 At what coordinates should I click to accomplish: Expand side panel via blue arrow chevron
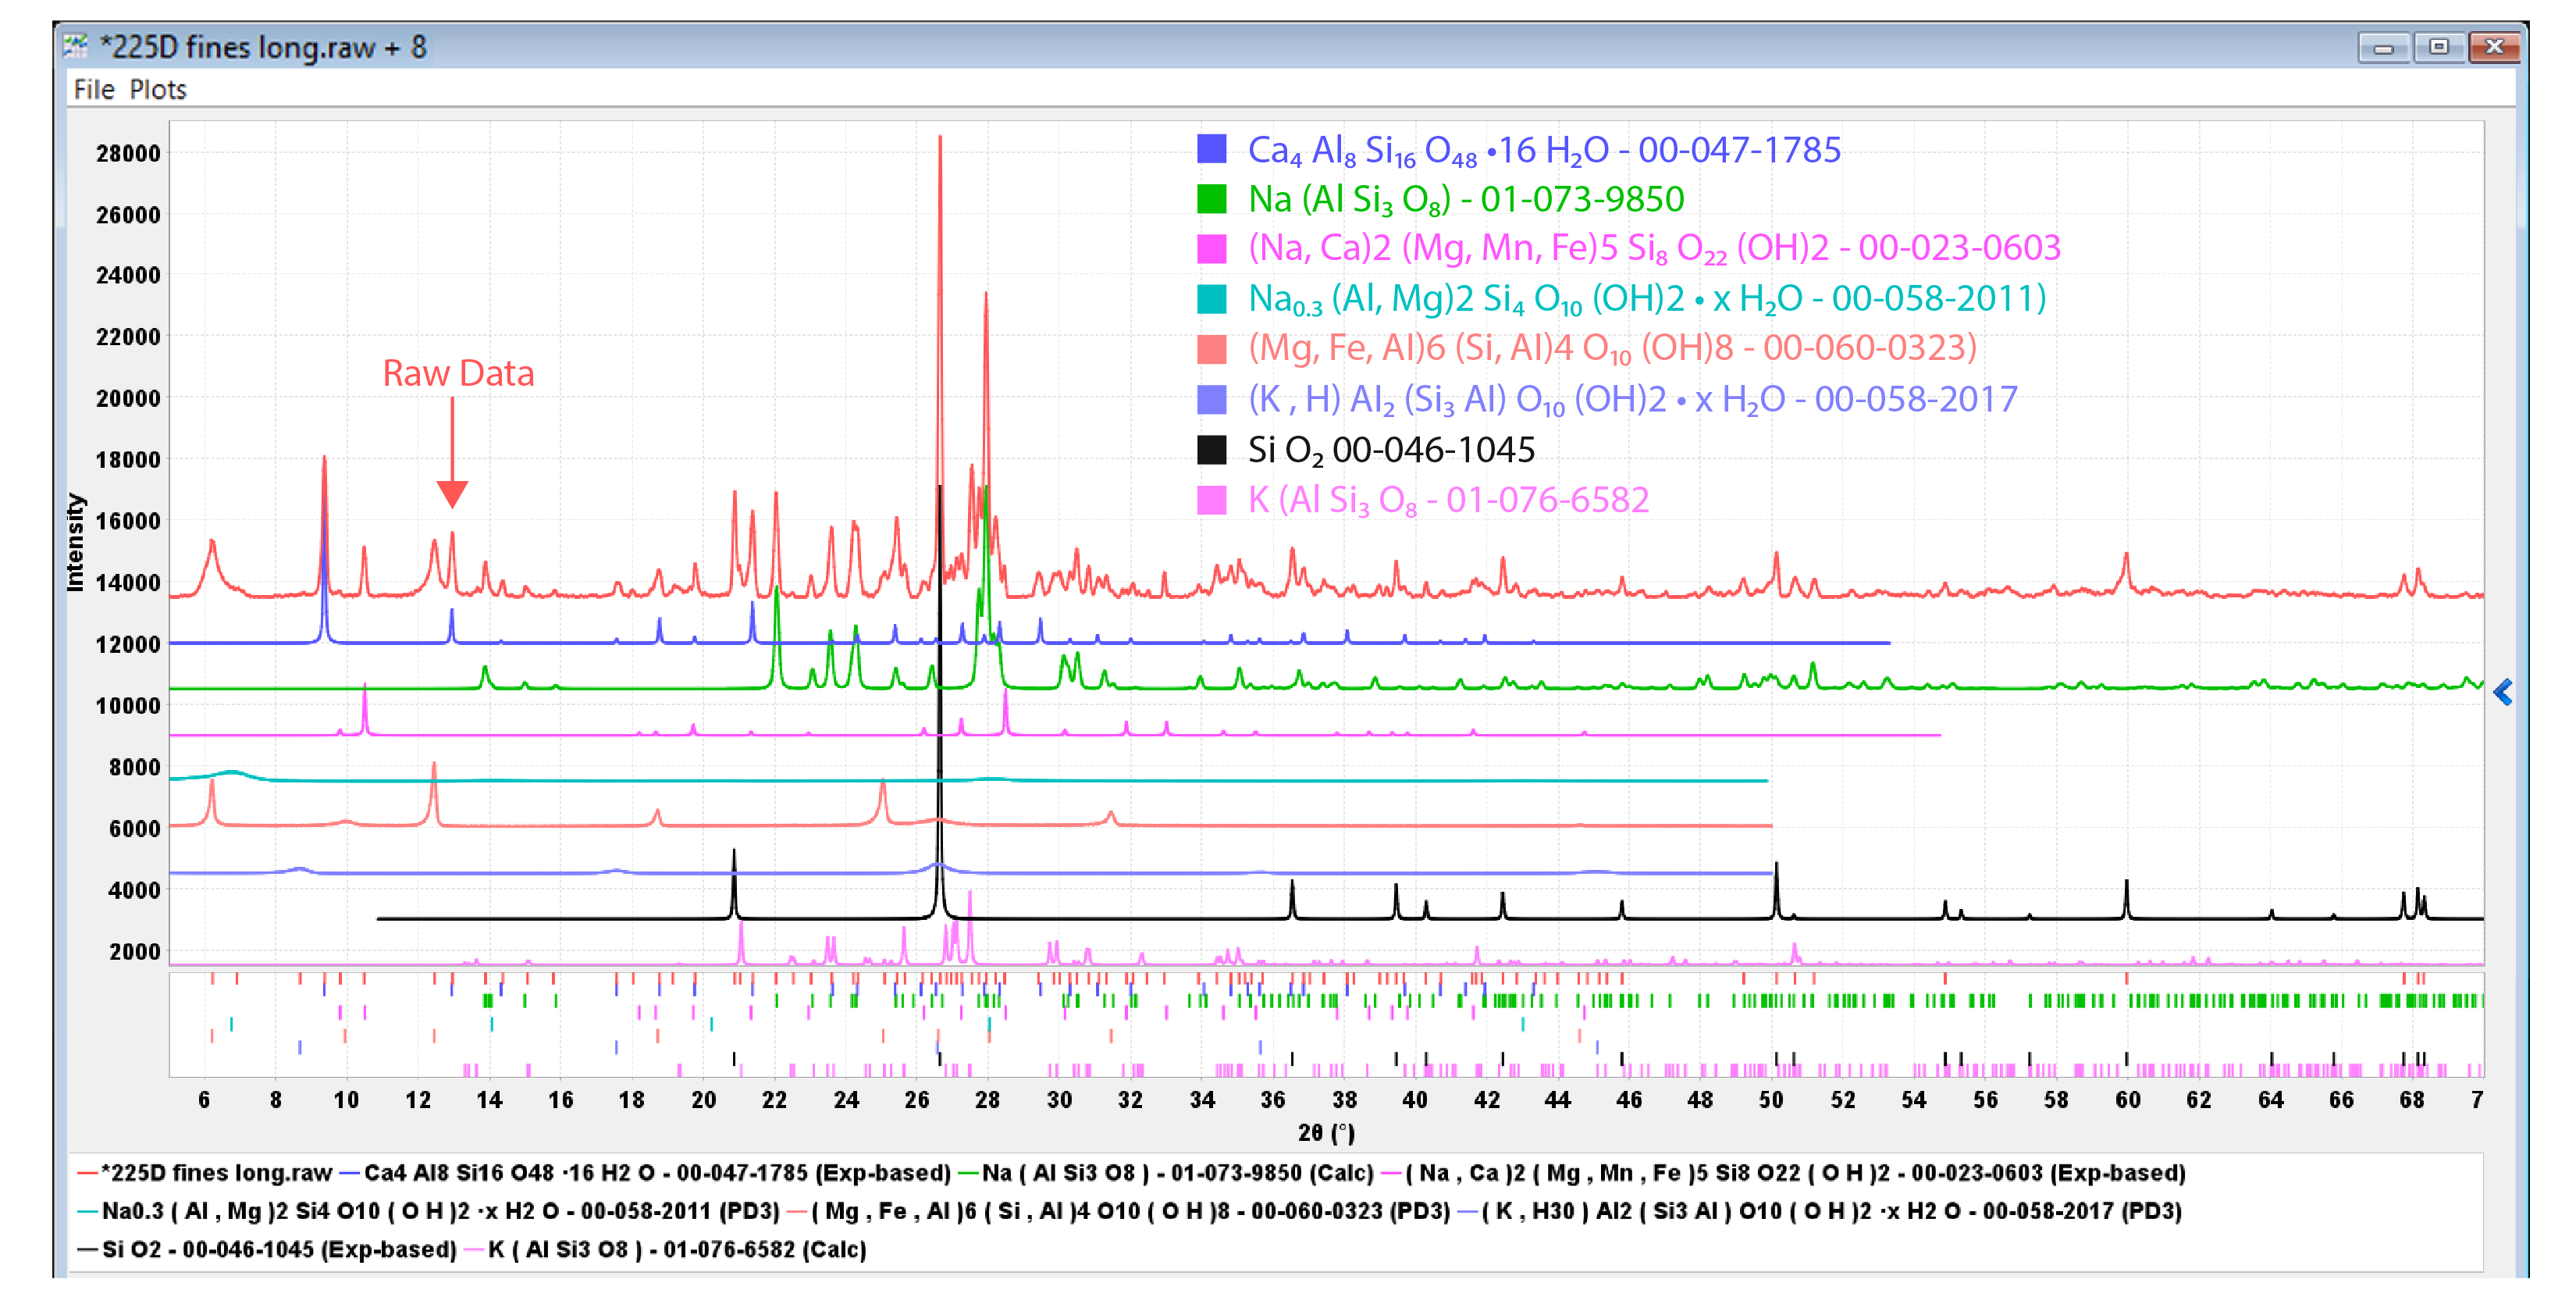click(2502, 692)
